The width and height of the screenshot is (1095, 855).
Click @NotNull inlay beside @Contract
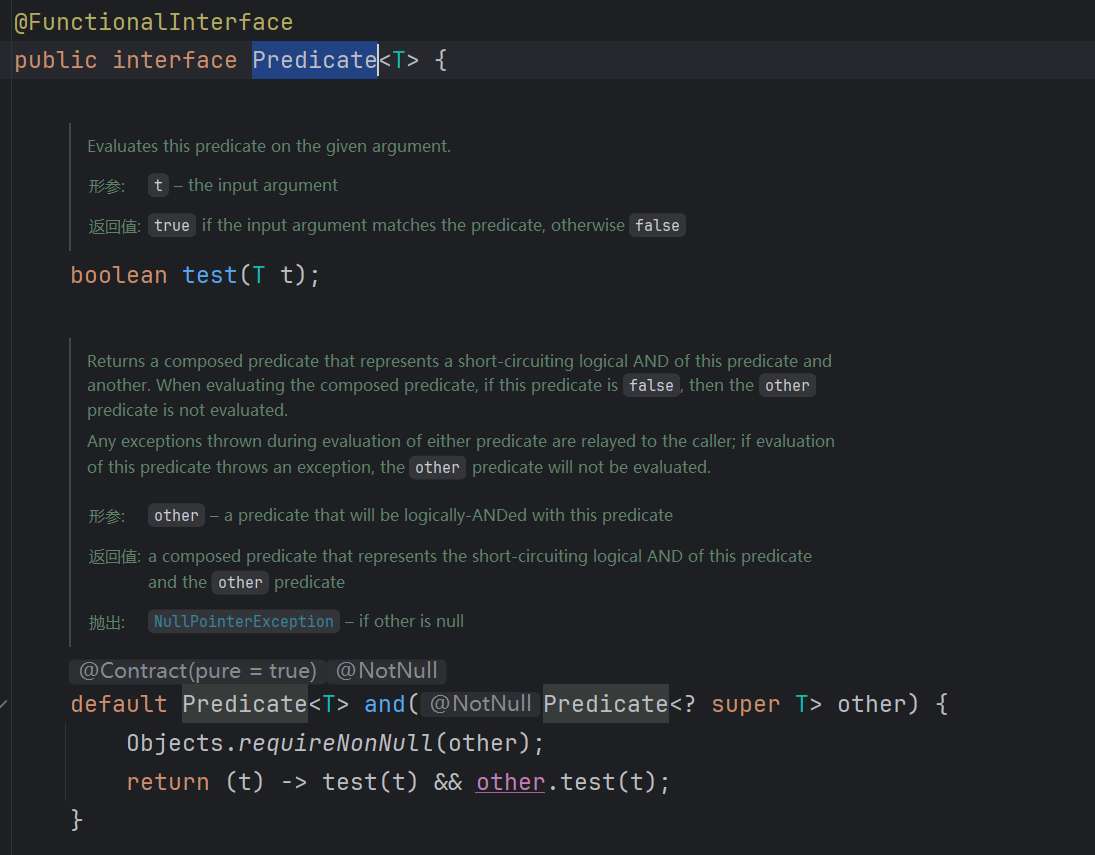click(x=386, y=671)
